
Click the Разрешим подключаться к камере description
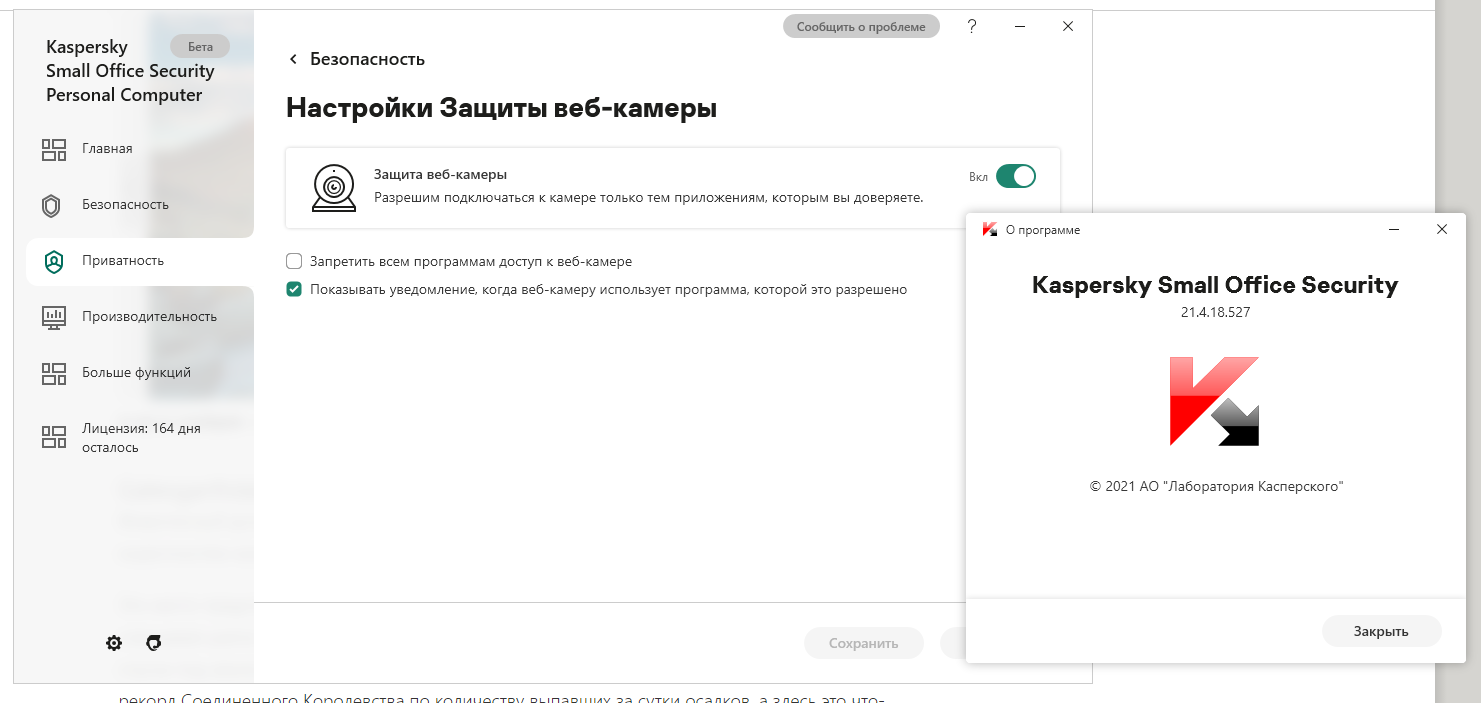(648, 198)
